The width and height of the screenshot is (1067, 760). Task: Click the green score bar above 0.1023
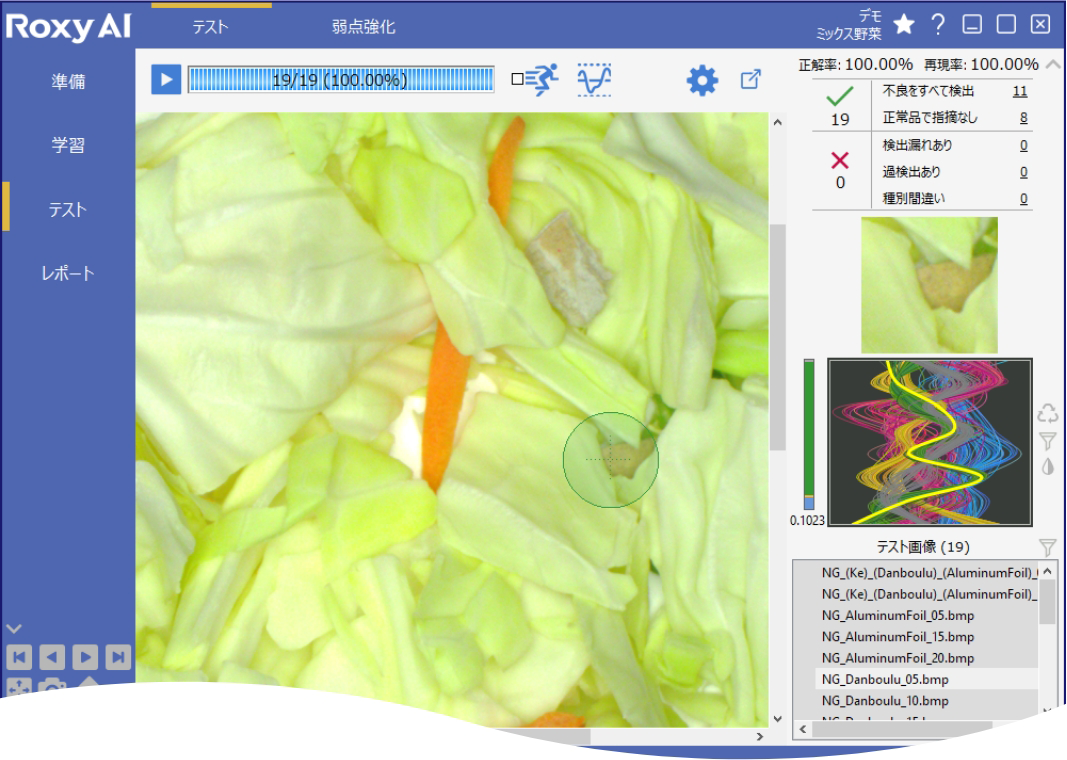click(809, 435)
